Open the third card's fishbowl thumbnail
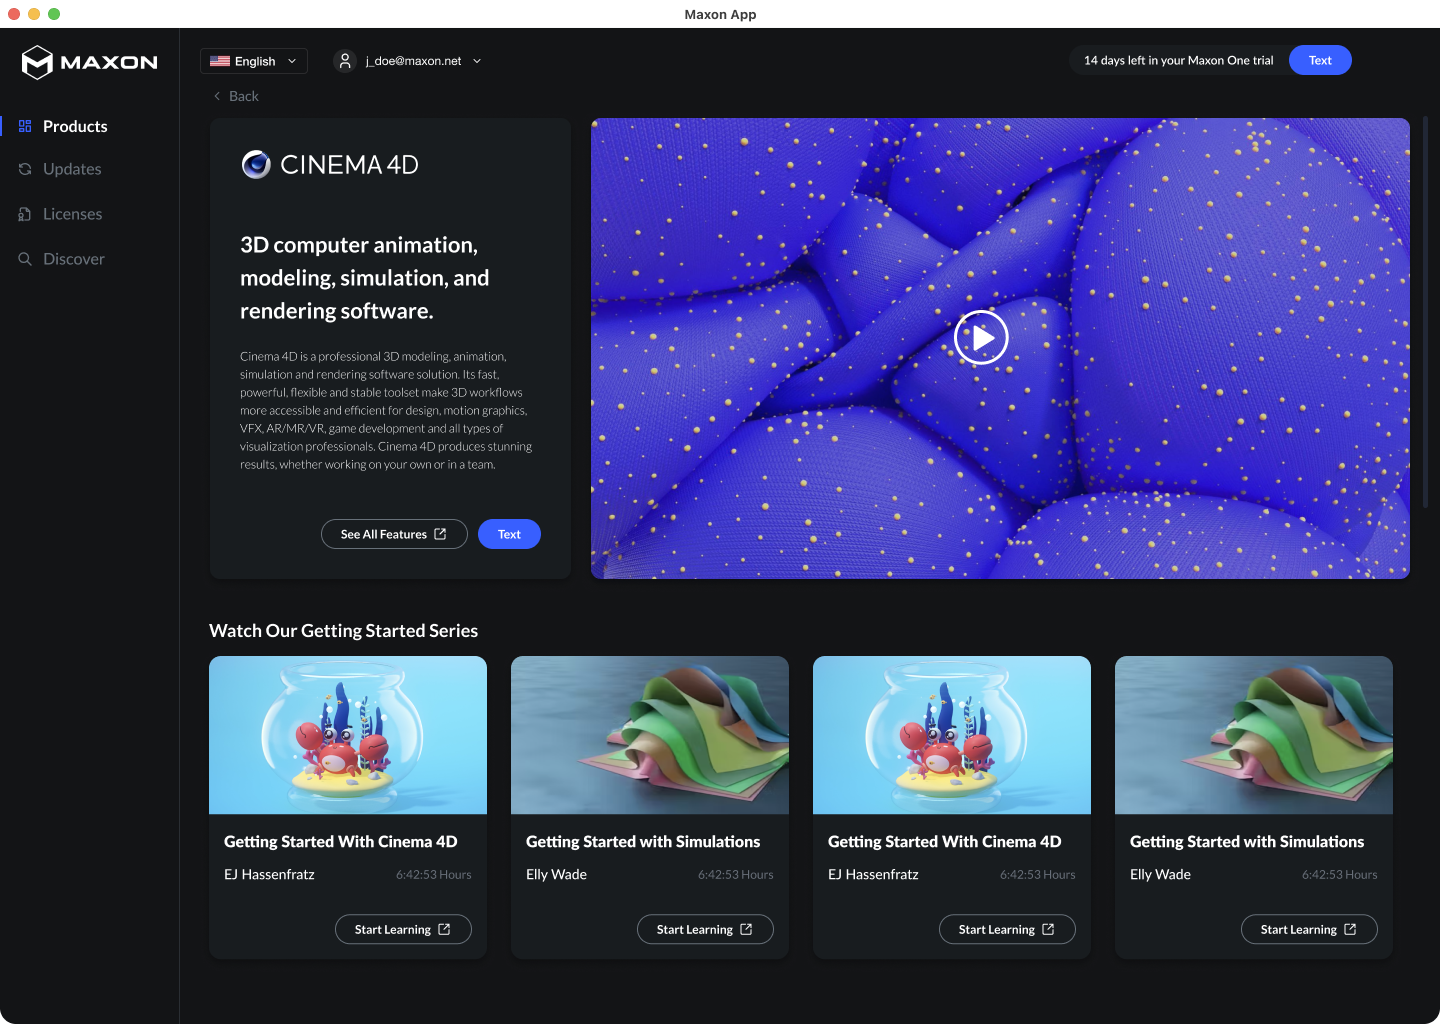This screenshot has width=1440, height=1024. (x=952, y=735)
